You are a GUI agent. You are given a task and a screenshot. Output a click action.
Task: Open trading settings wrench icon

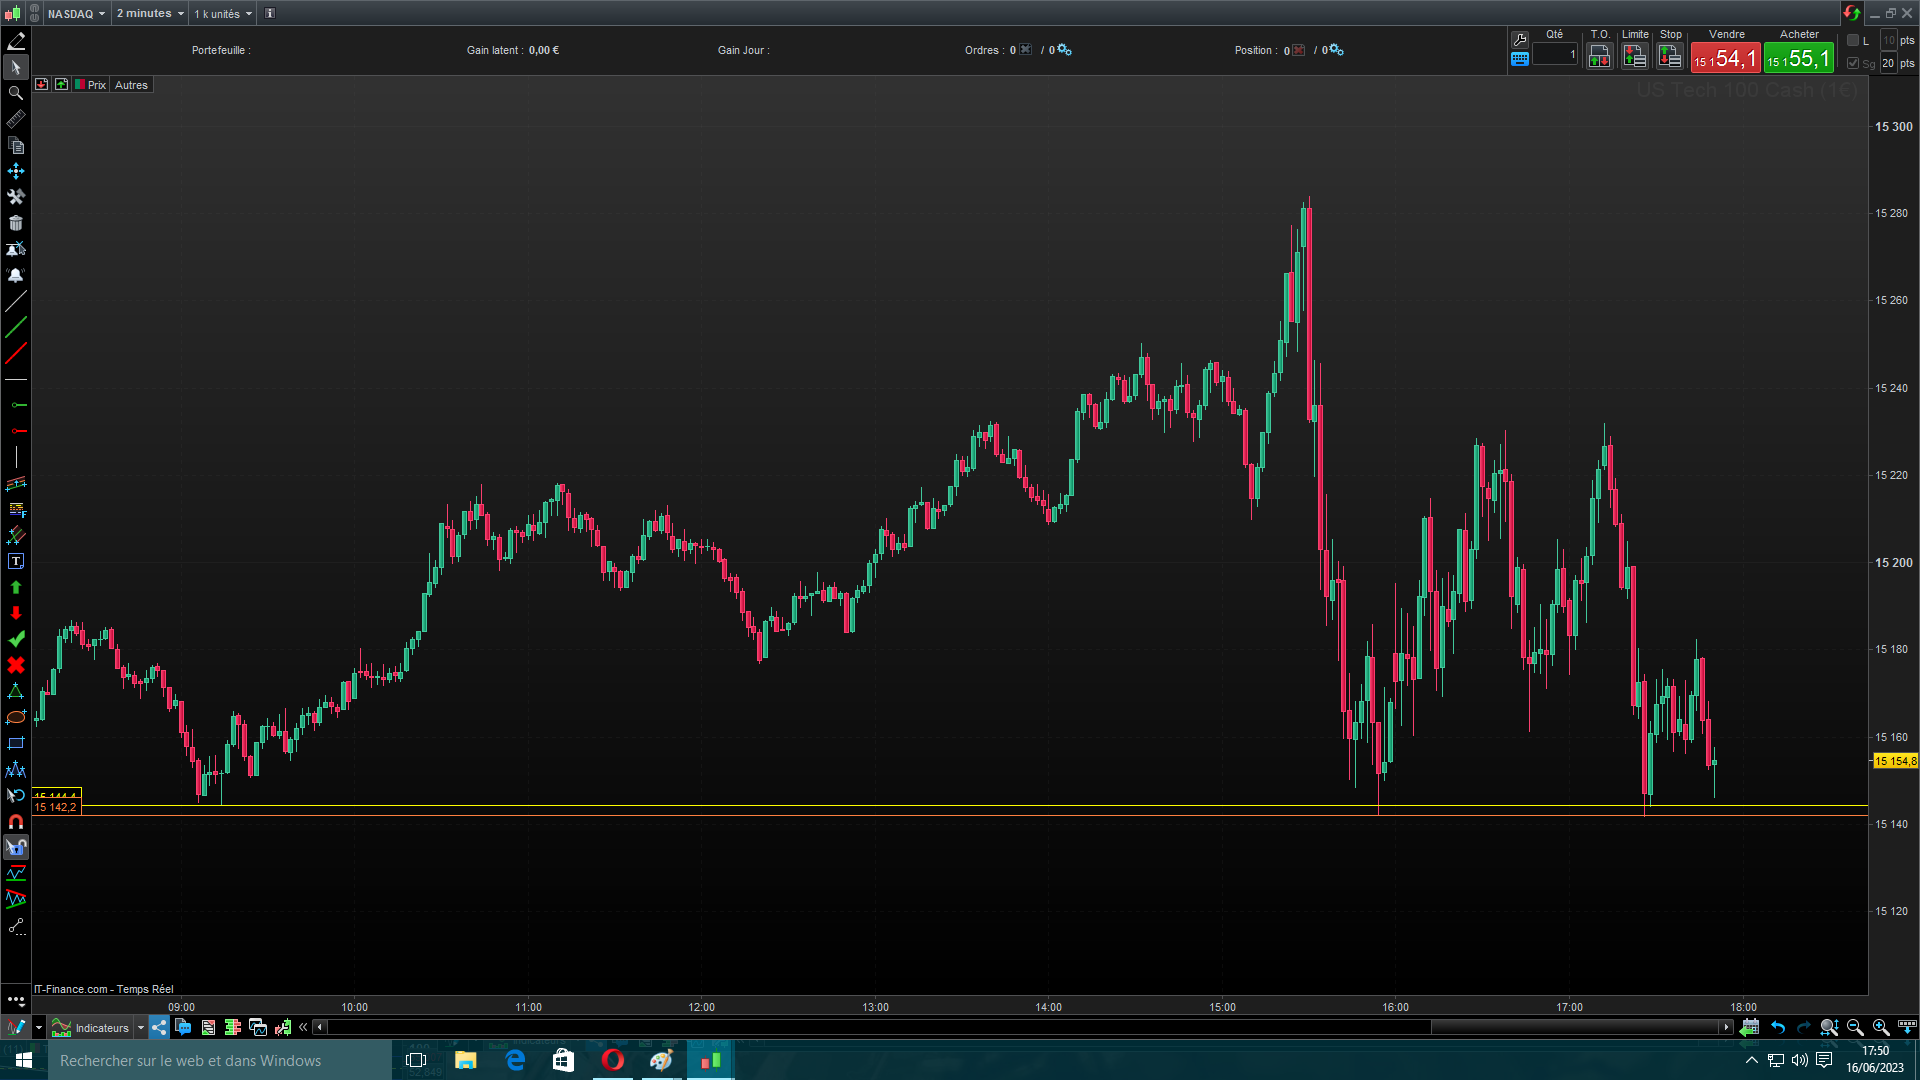1520,39
